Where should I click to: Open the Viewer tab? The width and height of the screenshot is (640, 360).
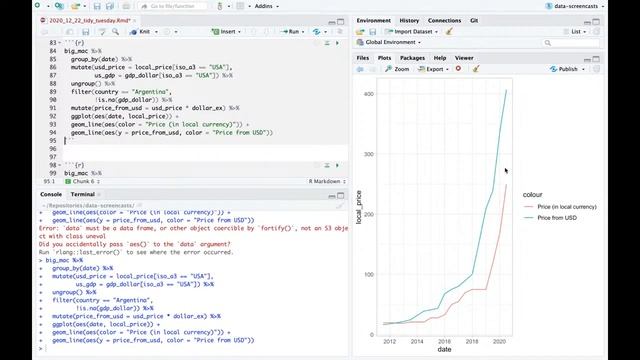pyautogui.click(x=464, y=58)
